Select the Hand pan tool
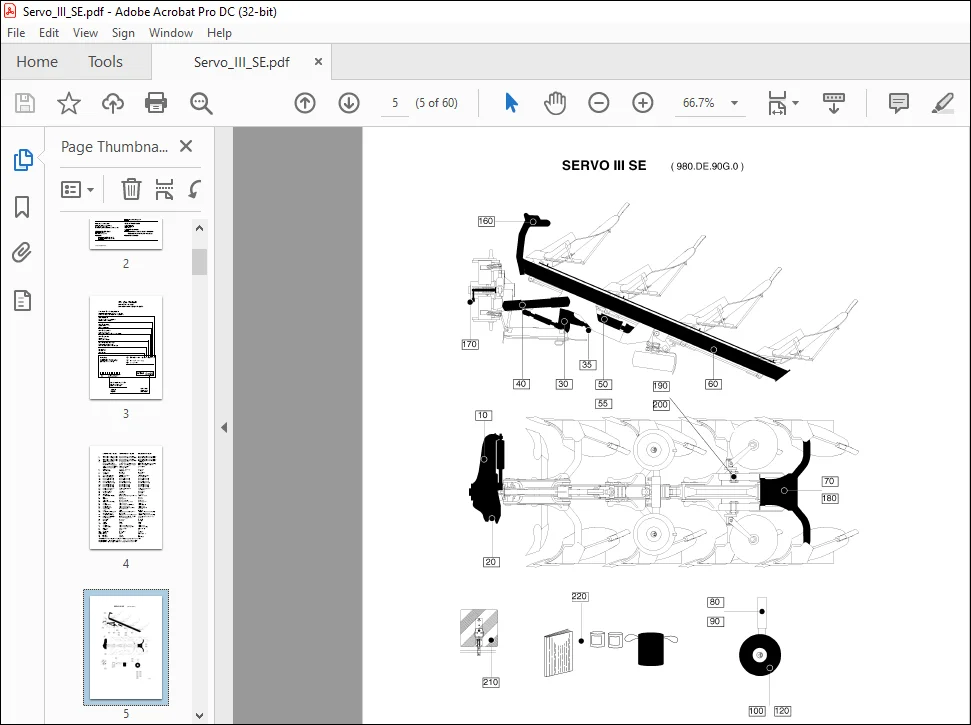The height and width of the screenshot is (725, 971). 555,103
